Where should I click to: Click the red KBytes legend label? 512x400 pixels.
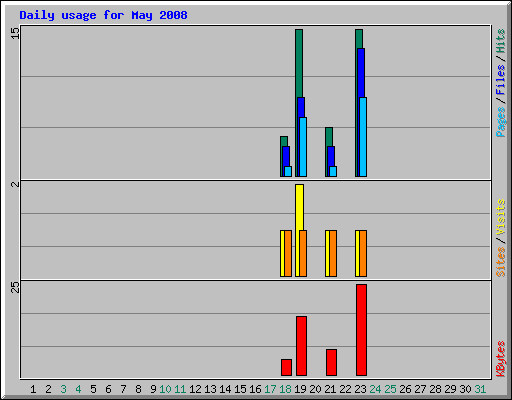500,359
